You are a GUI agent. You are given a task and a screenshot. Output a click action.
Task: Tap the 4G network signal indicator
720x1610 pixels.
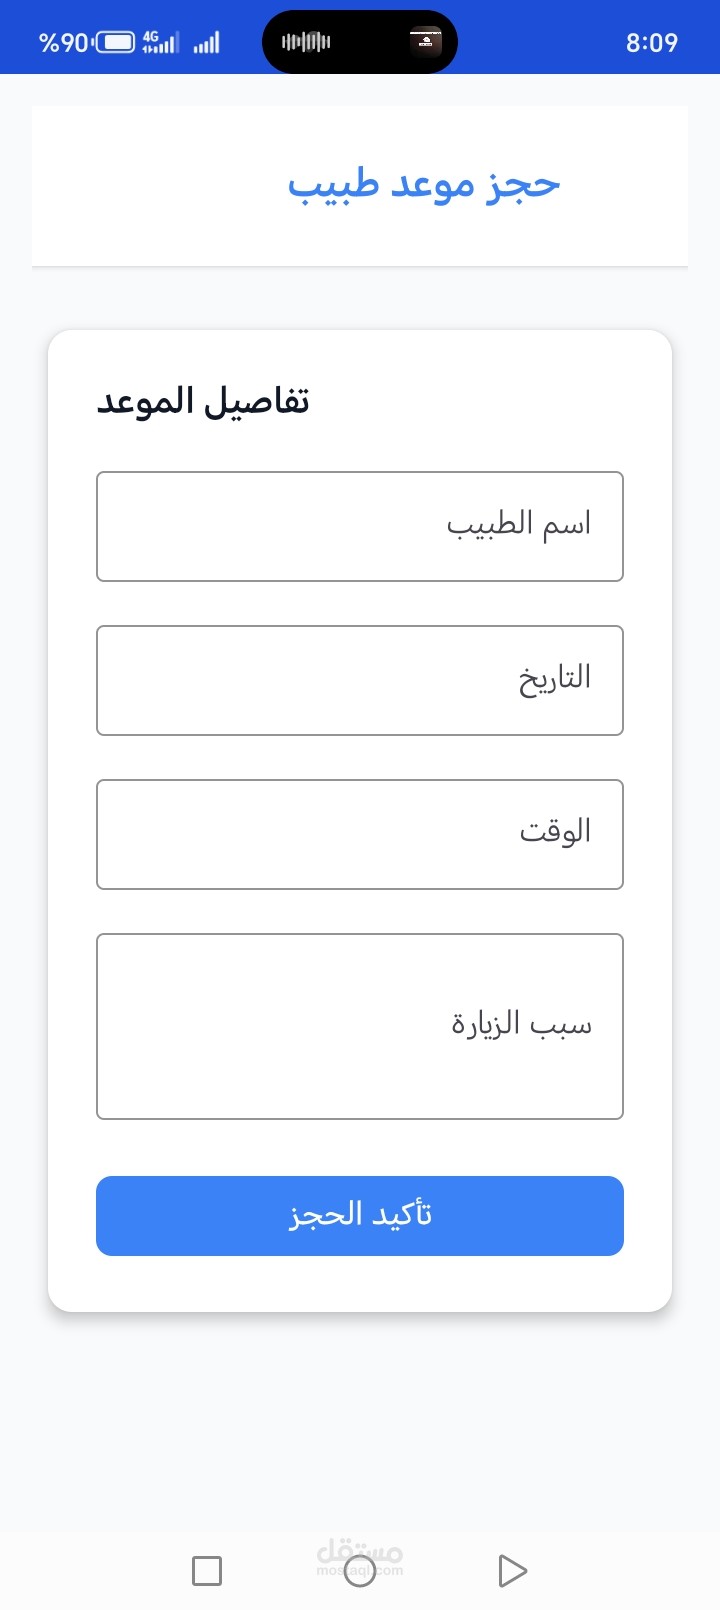[160, 42]
